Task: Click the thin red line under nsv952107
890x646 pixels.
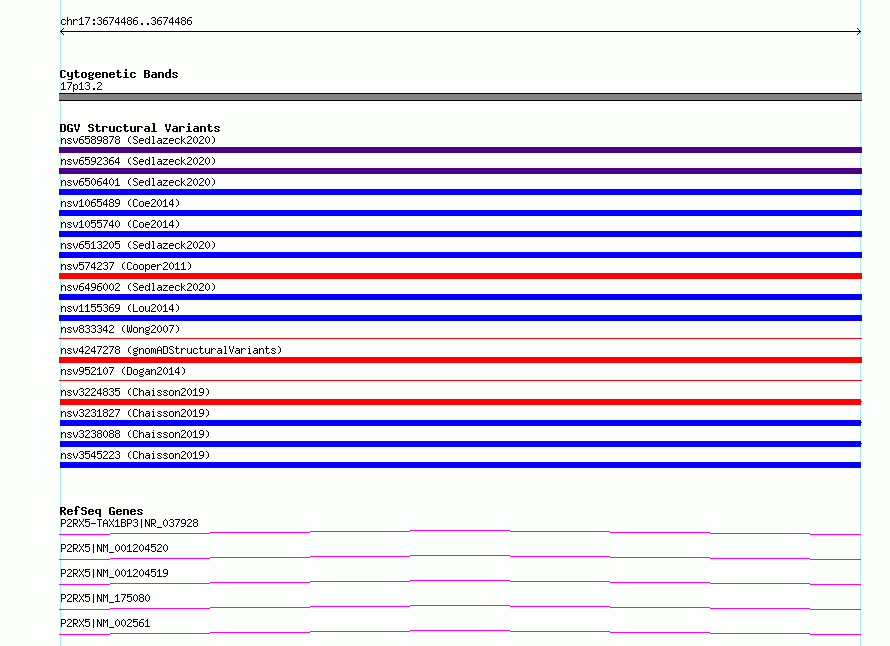Action: (x=460, y=380)
